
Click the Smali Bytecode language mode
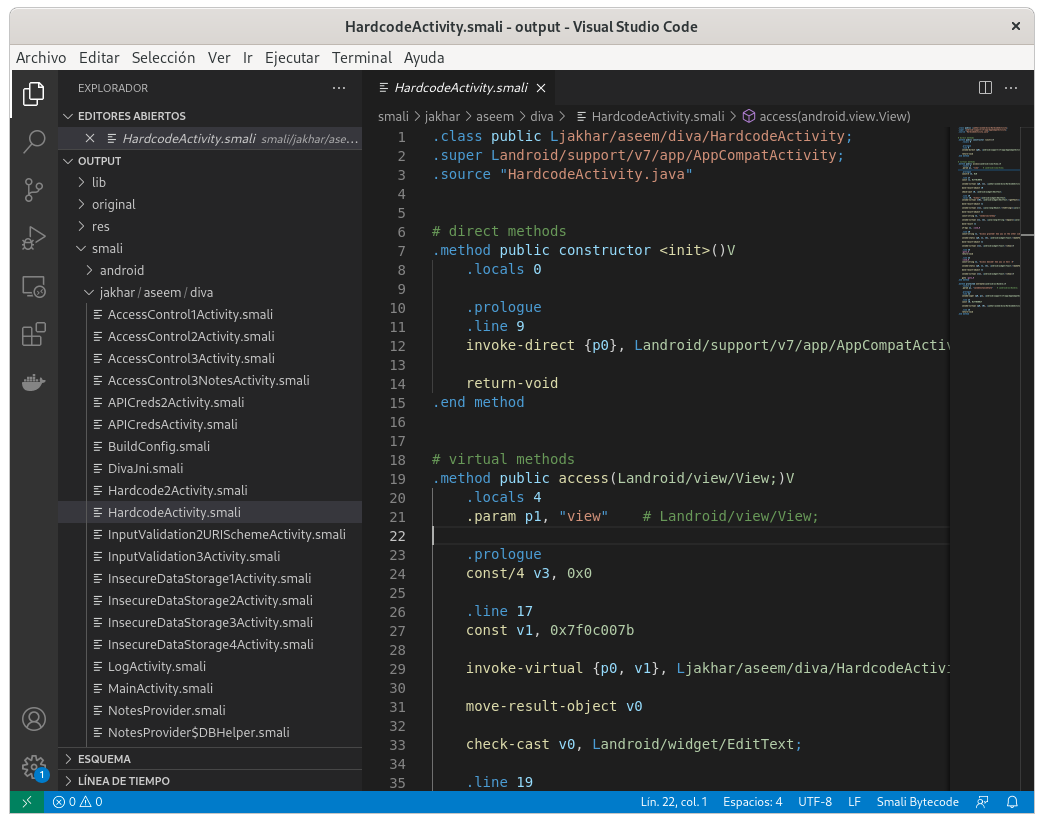pos(917,802)
